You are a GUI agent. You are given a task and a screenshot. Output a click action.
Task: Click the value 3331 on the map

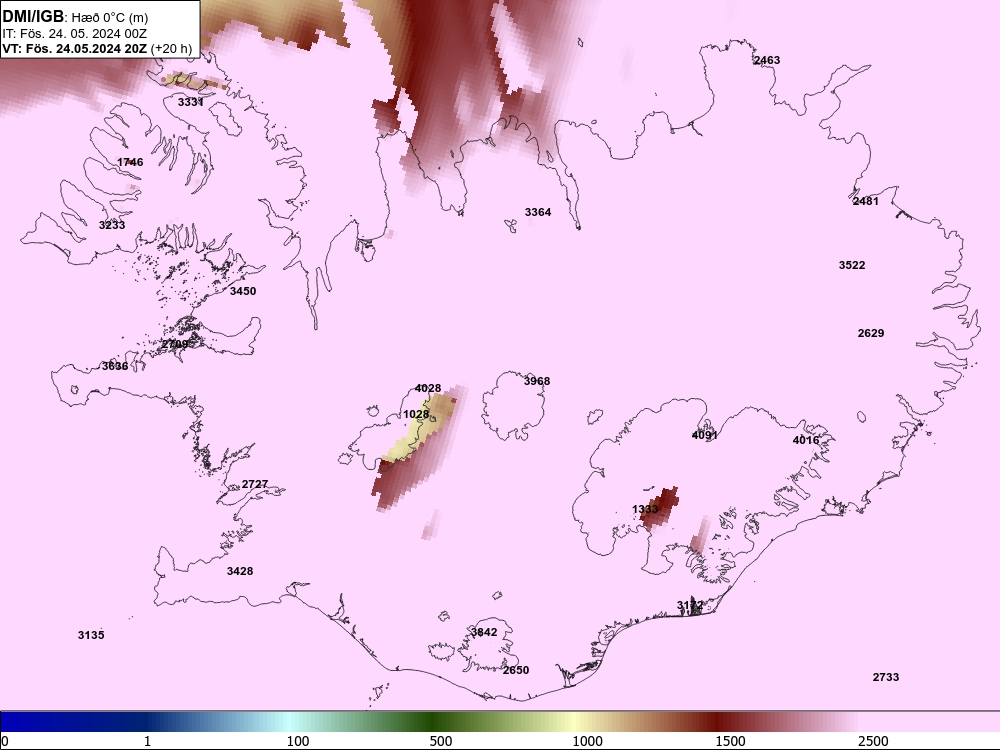(x=190, y=102)
